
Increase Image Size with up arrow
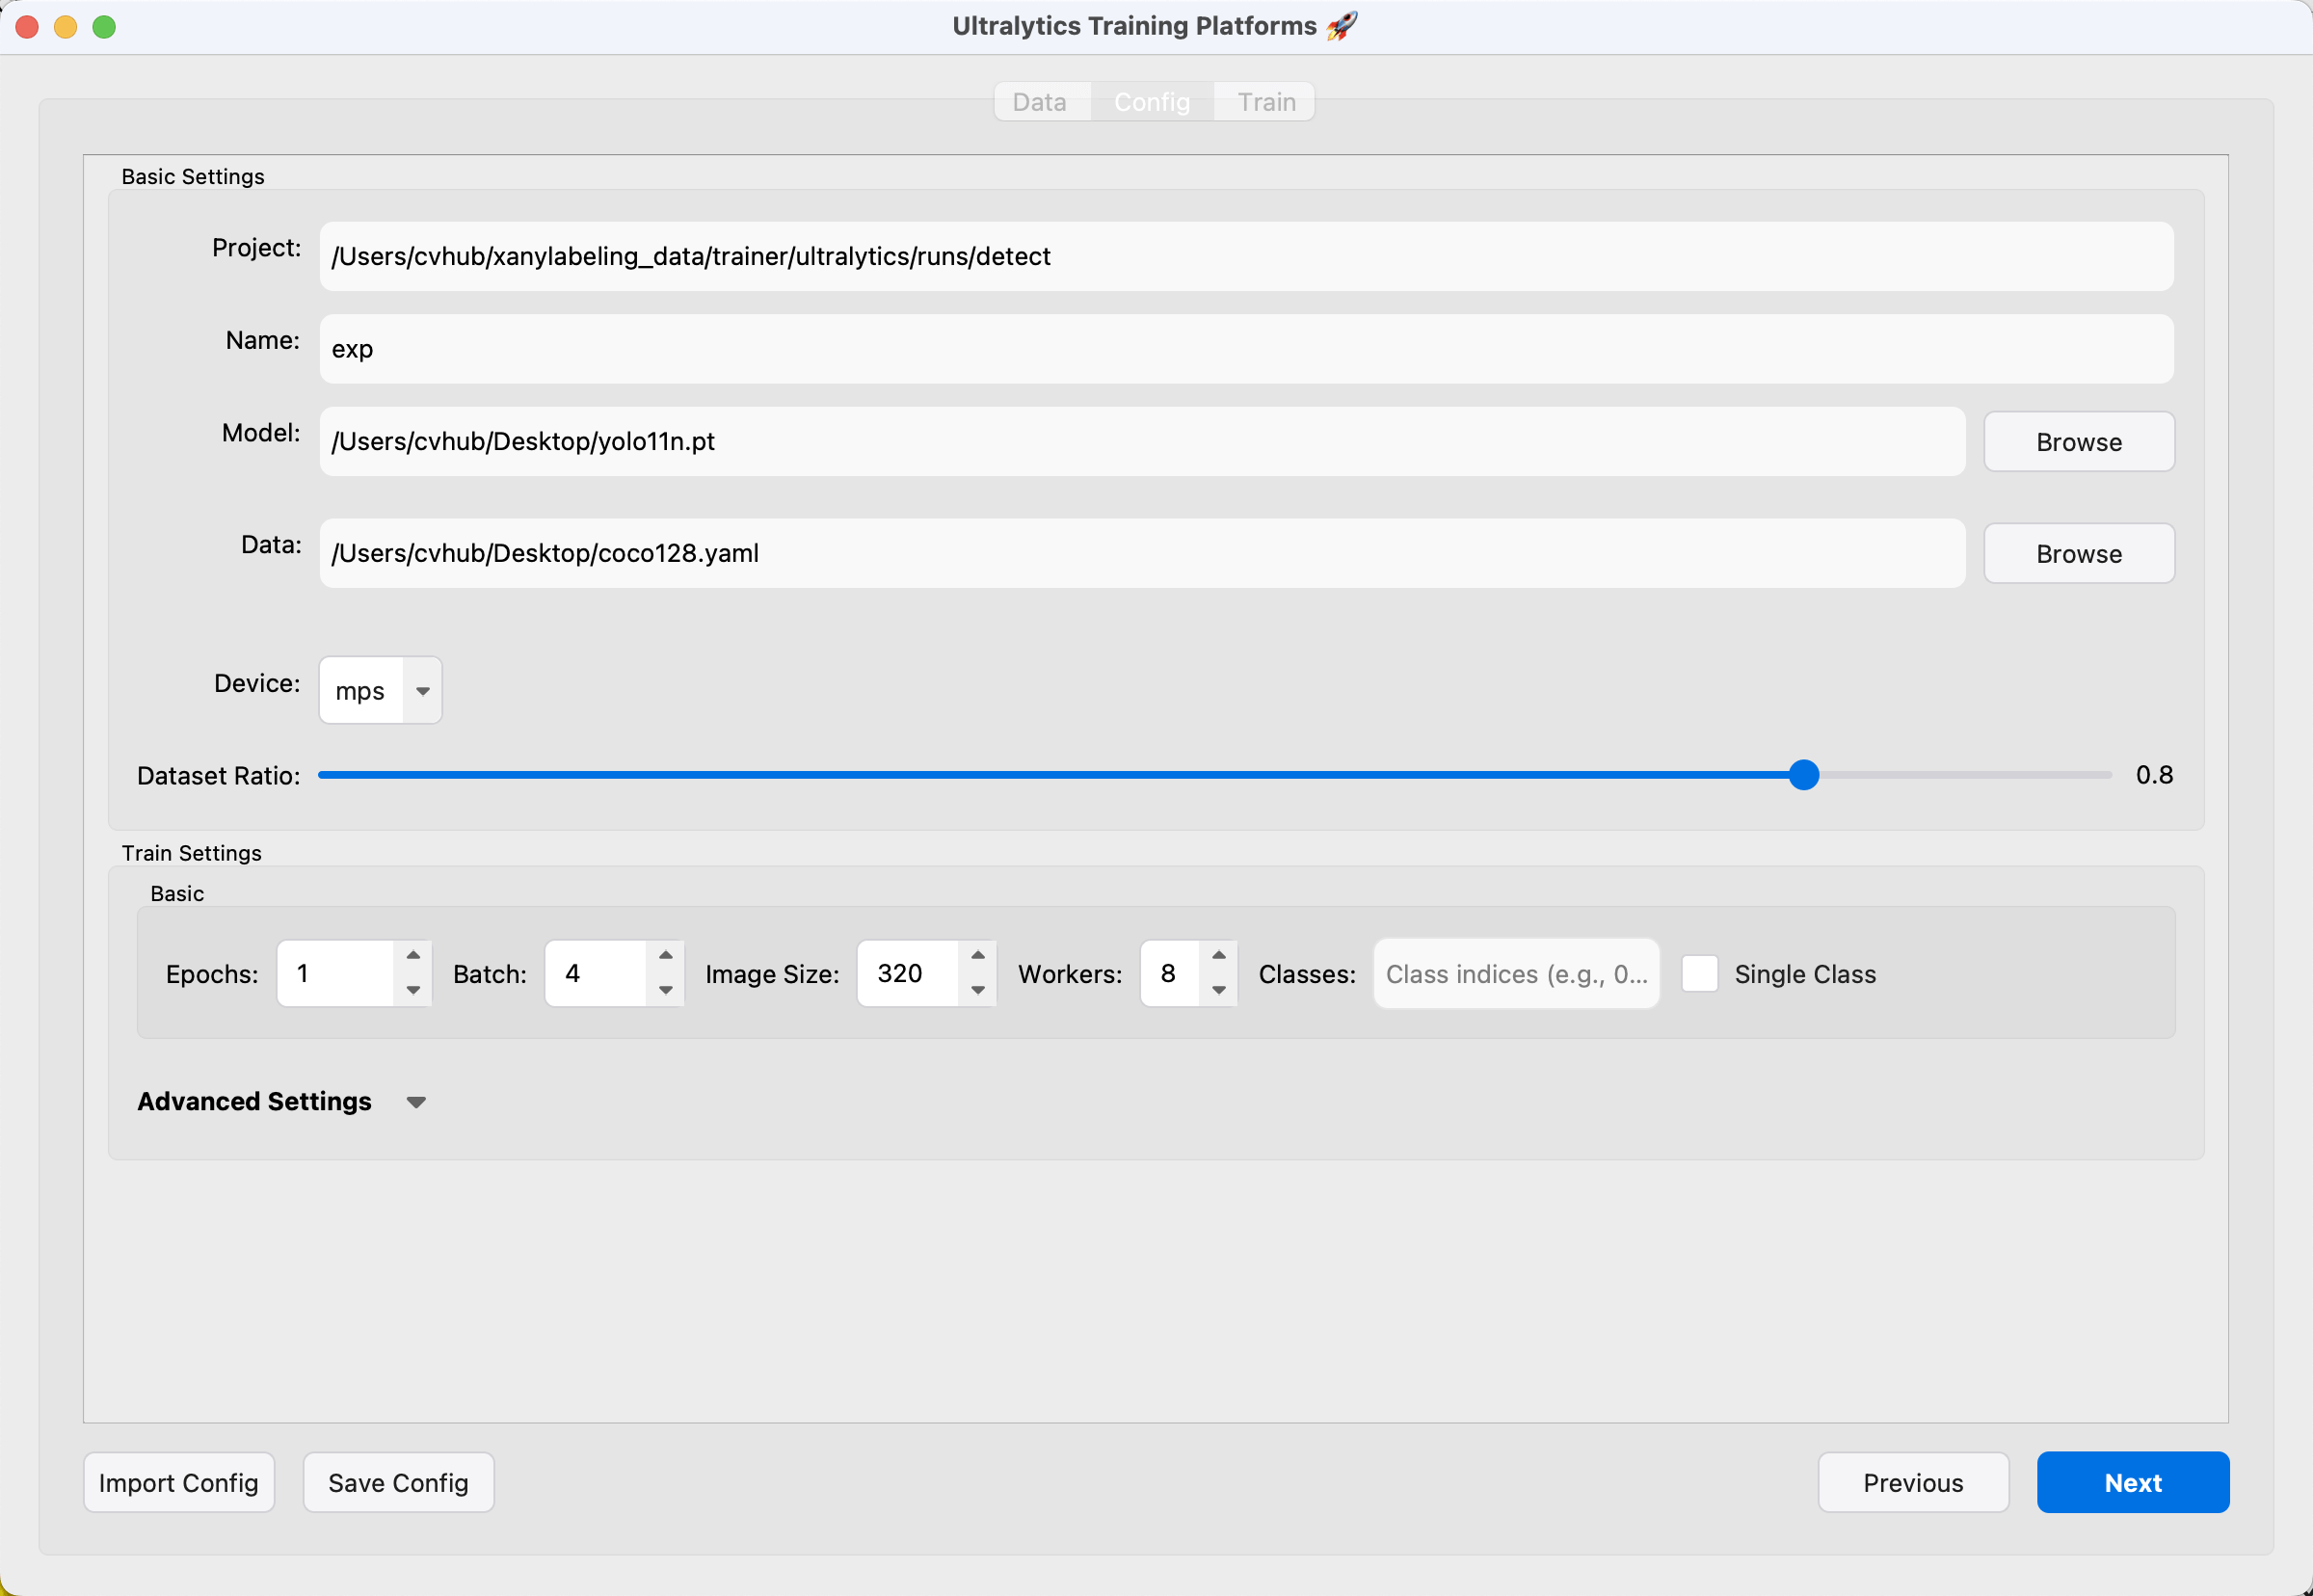coord(978,956)
